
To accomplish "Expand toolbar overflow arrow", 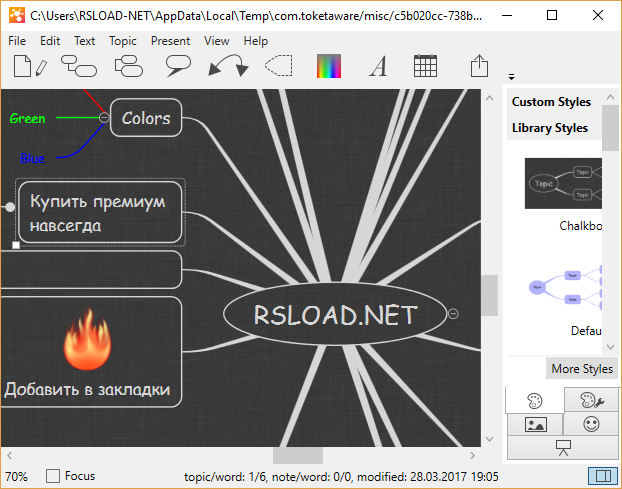I will (x=512, y=77).
